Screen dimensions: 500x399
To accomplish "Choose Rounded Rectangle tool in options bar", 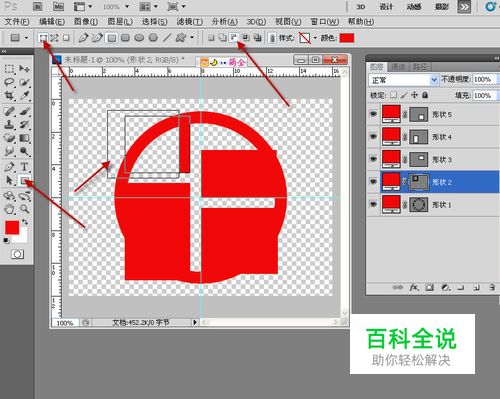I will tap(125, 38).
